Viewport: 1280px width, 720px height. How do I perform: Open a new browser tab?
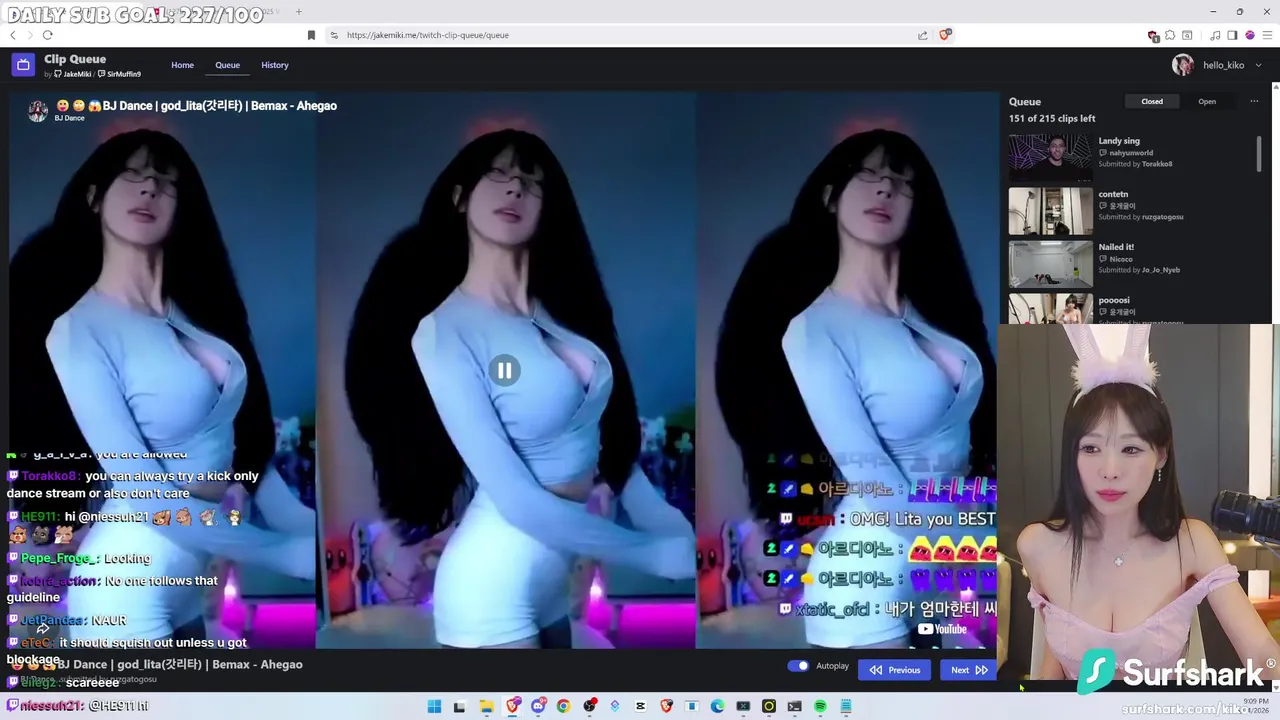point(298,12)
